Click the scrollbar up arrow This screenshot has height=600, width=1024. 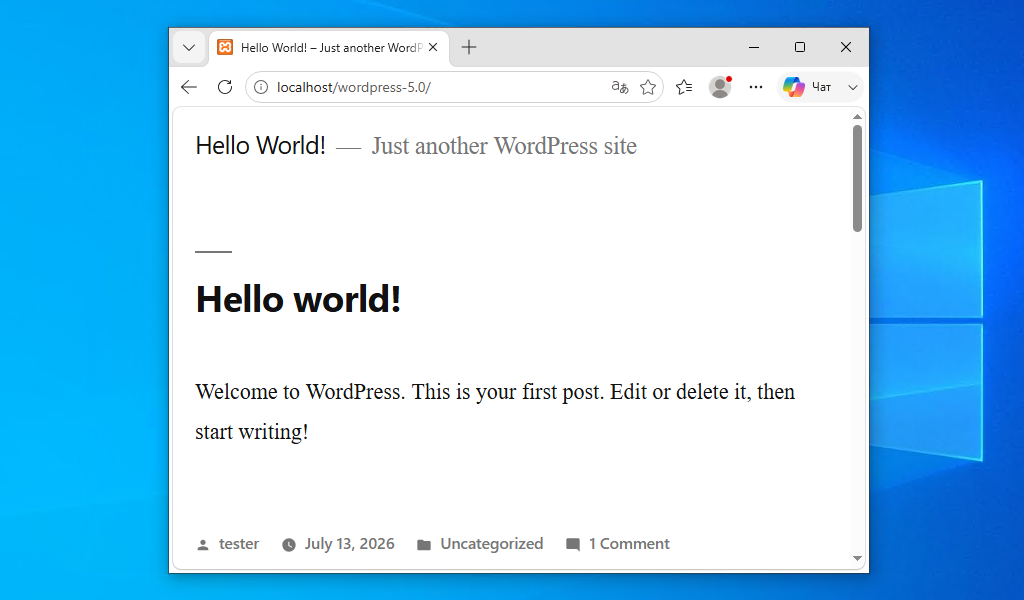point(857,117)
